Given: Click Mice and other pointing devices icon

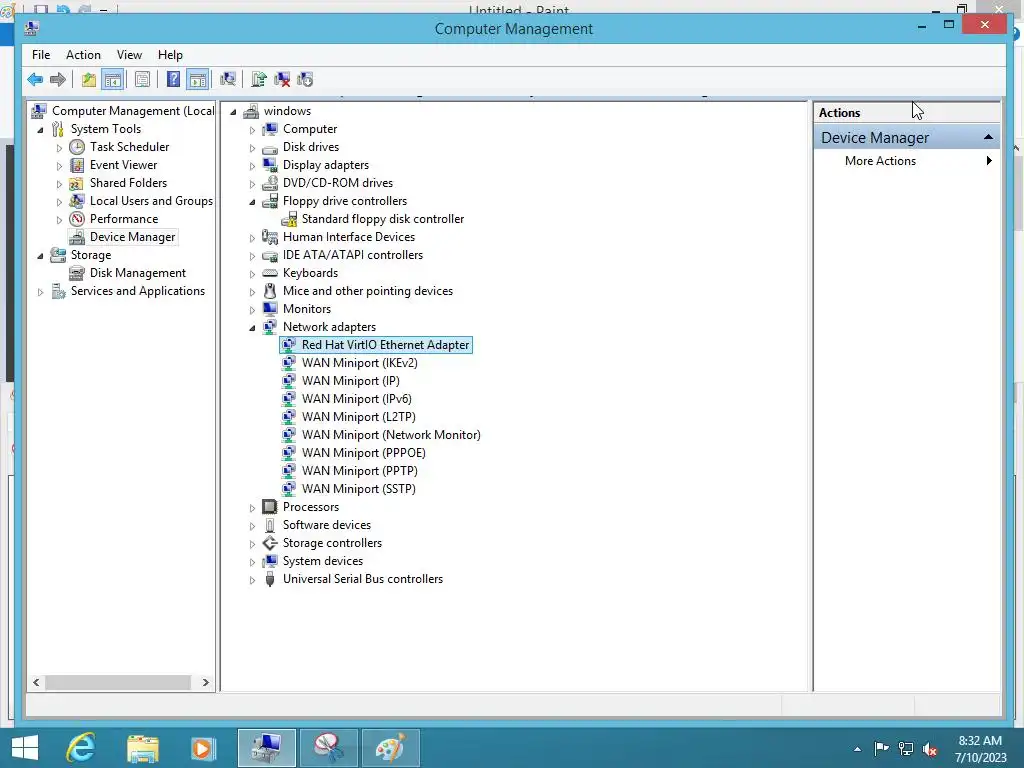Looking at the screenshot, I should 270,291.
